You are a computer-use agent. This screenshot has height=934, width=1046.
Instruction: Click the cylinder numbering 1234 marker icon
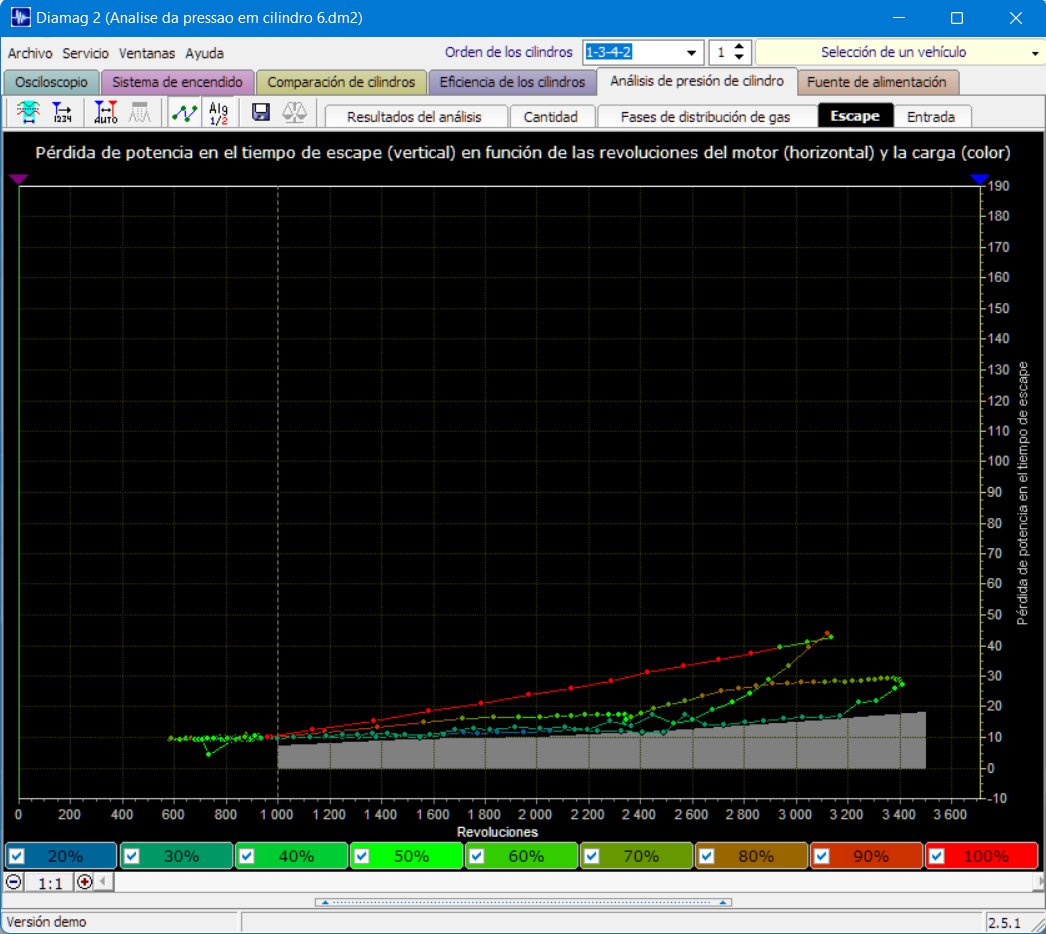(62, 112)
